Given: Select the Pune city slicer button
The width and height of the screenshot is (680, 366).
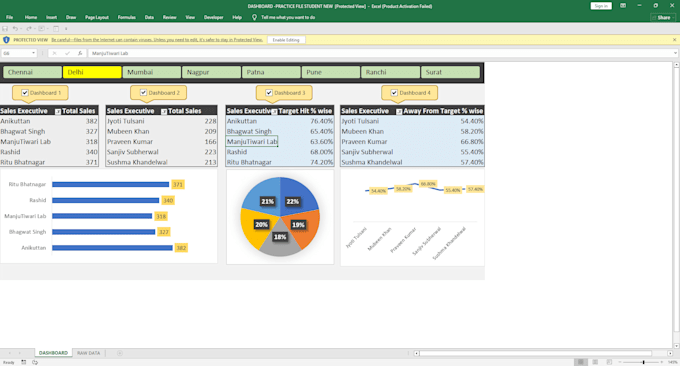Looking at the screenshot, I should tap(331, 72).
